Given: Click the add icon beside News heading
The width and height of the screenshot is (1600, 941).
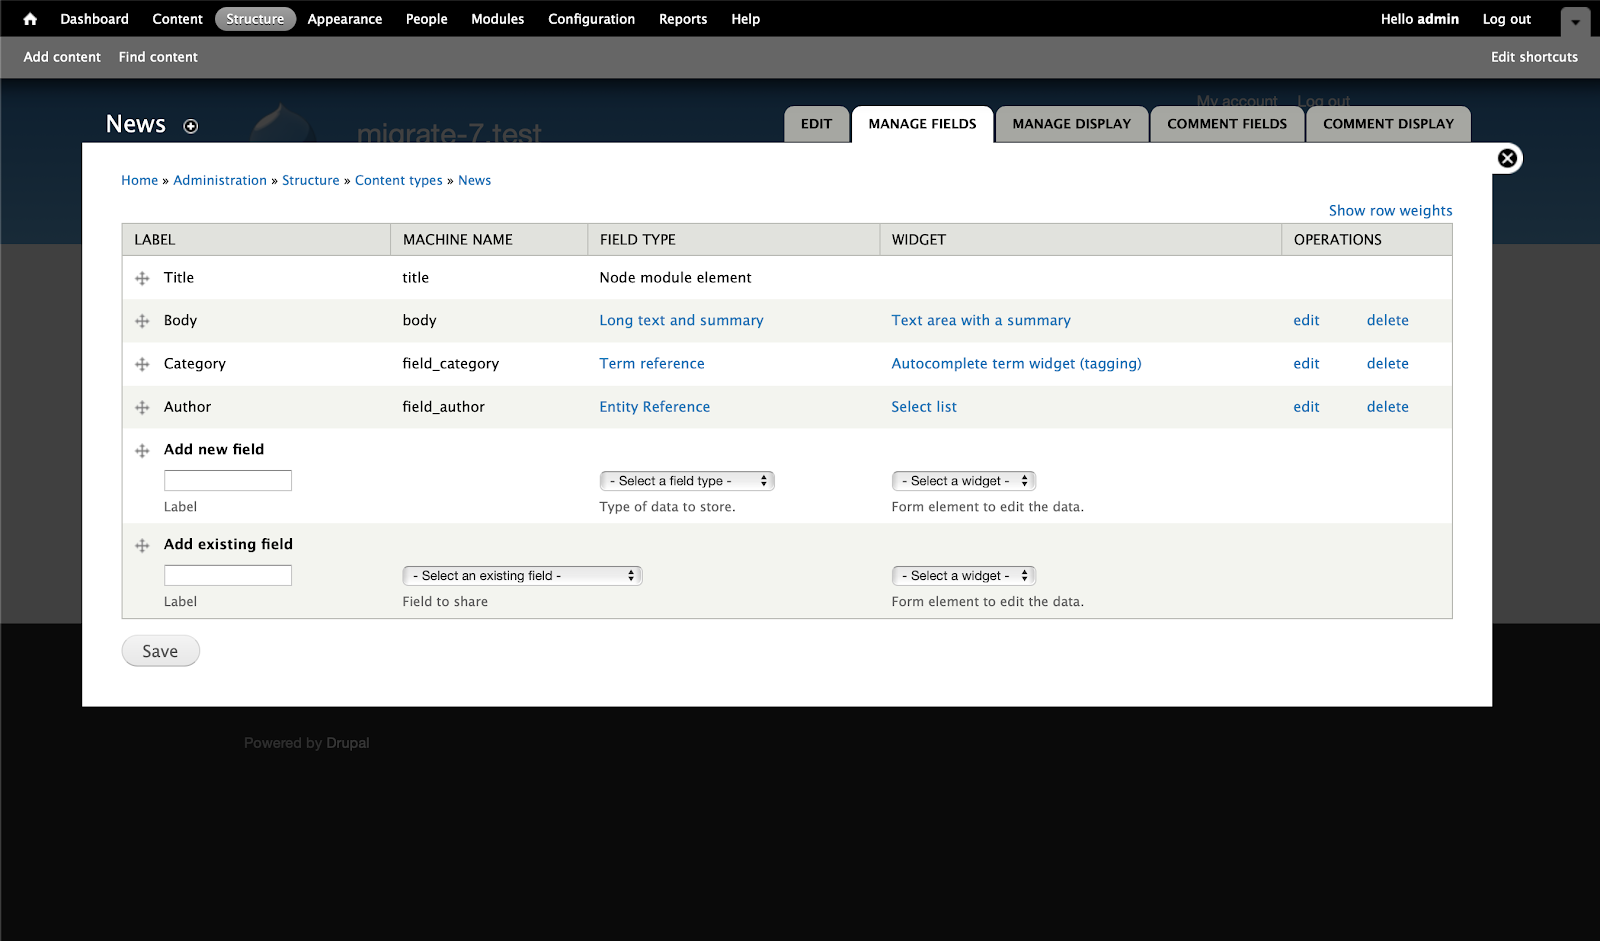Looking at the screenshot, I should (x=190, y=125).
